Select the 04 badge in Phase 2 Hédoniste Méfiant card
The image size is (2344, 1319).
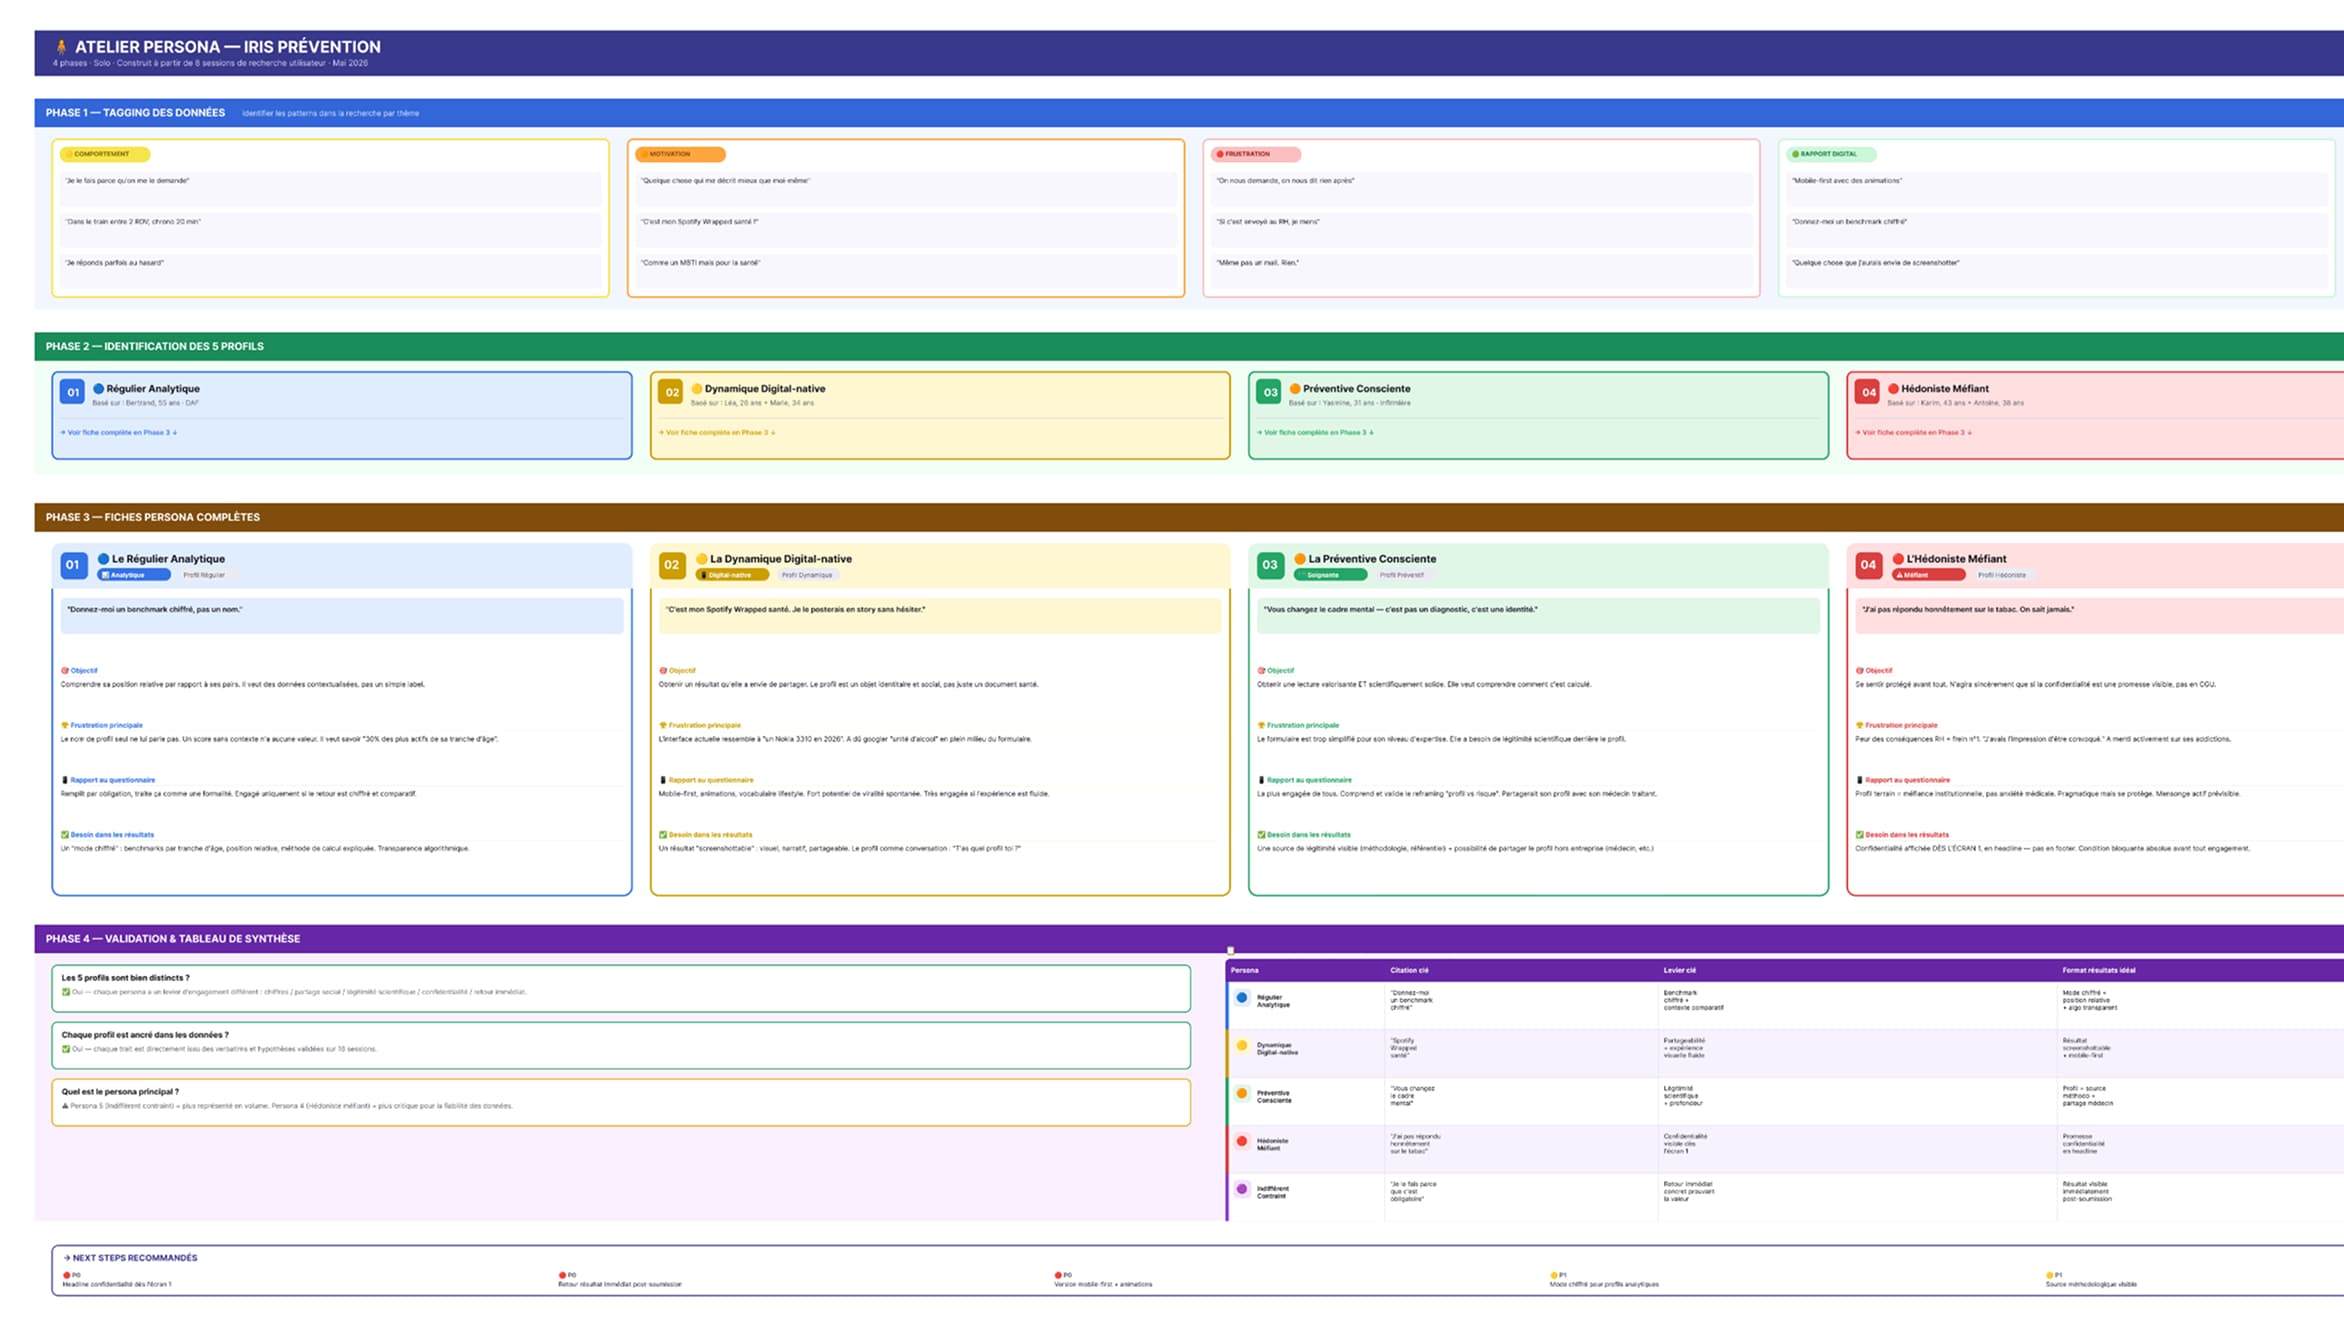point(1867,392)
